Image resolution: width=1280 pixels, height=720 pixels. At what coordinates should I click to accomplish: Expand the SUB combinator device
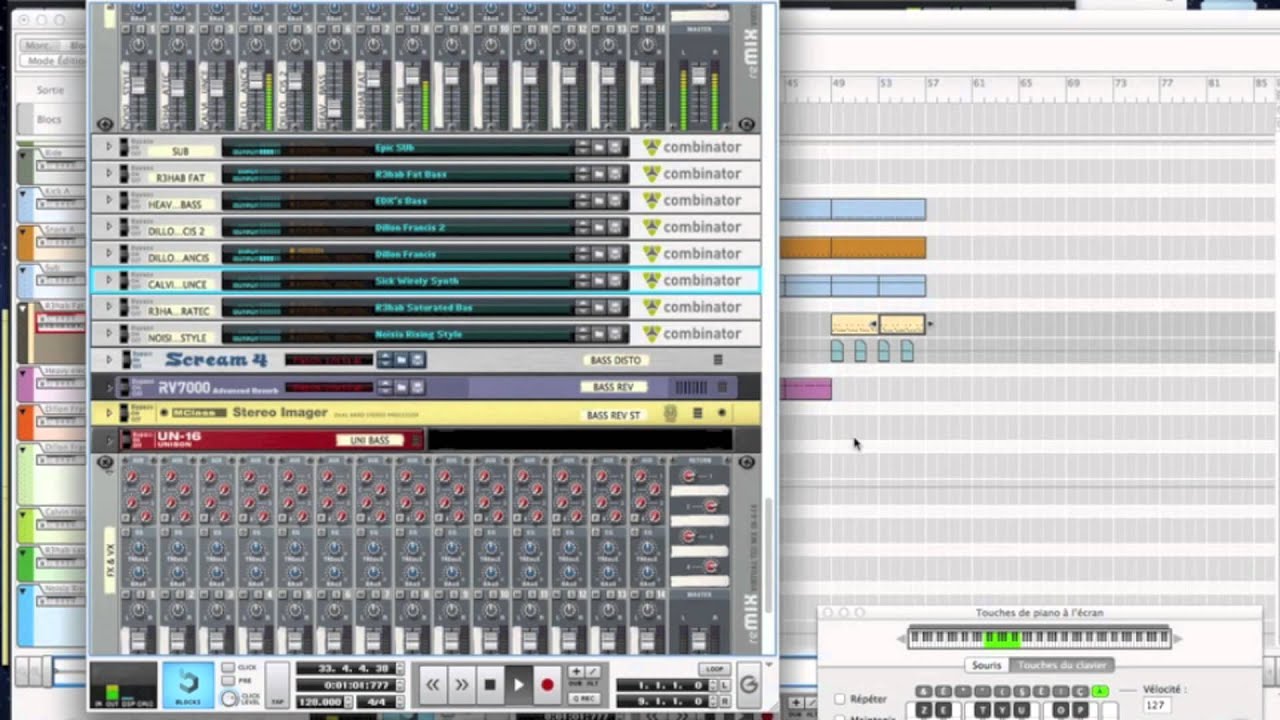[x=109, y=147]
